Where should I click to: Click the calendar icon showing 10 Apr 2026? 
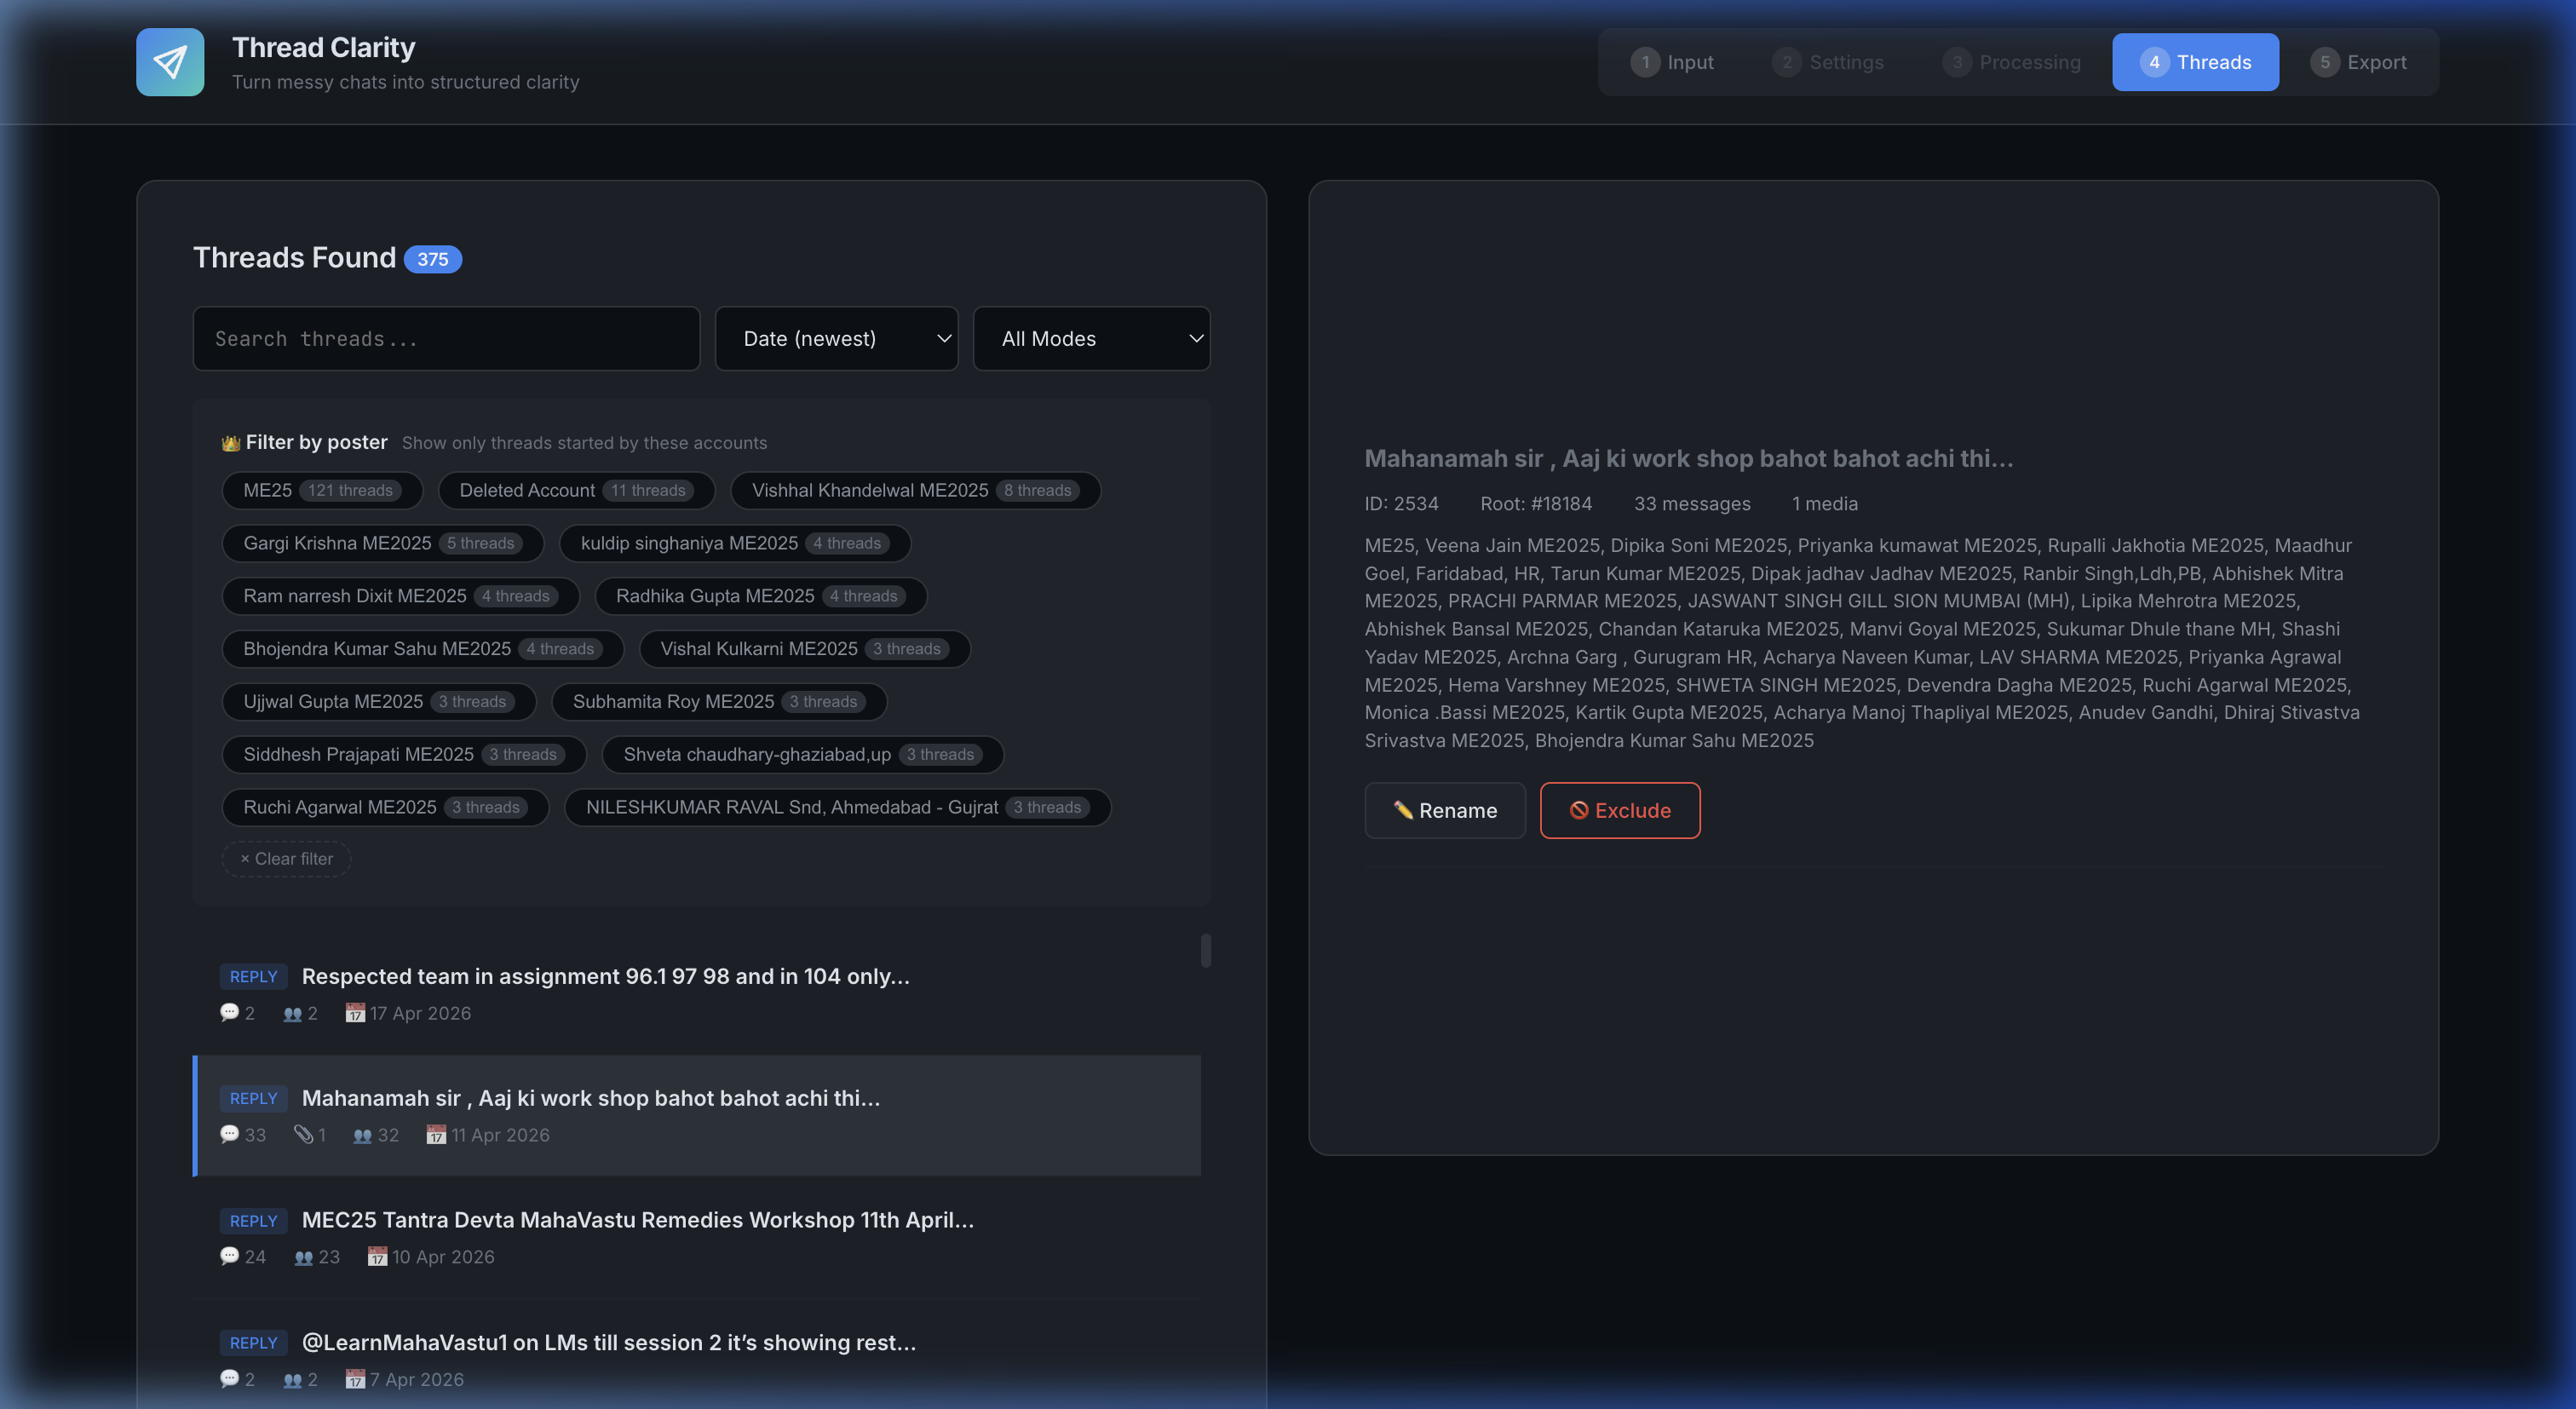coord(377,1257)
